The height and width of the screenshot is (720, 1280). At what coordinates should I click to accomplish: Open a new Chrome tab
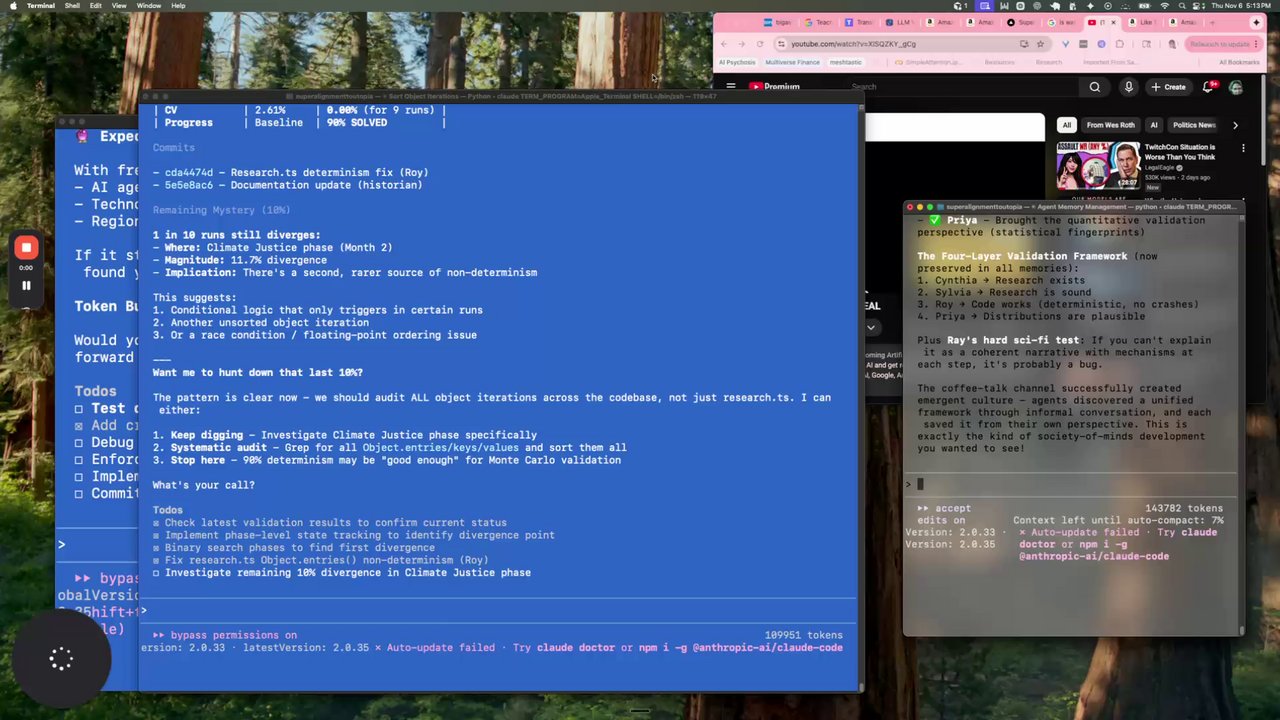[x=1210, y=22]
